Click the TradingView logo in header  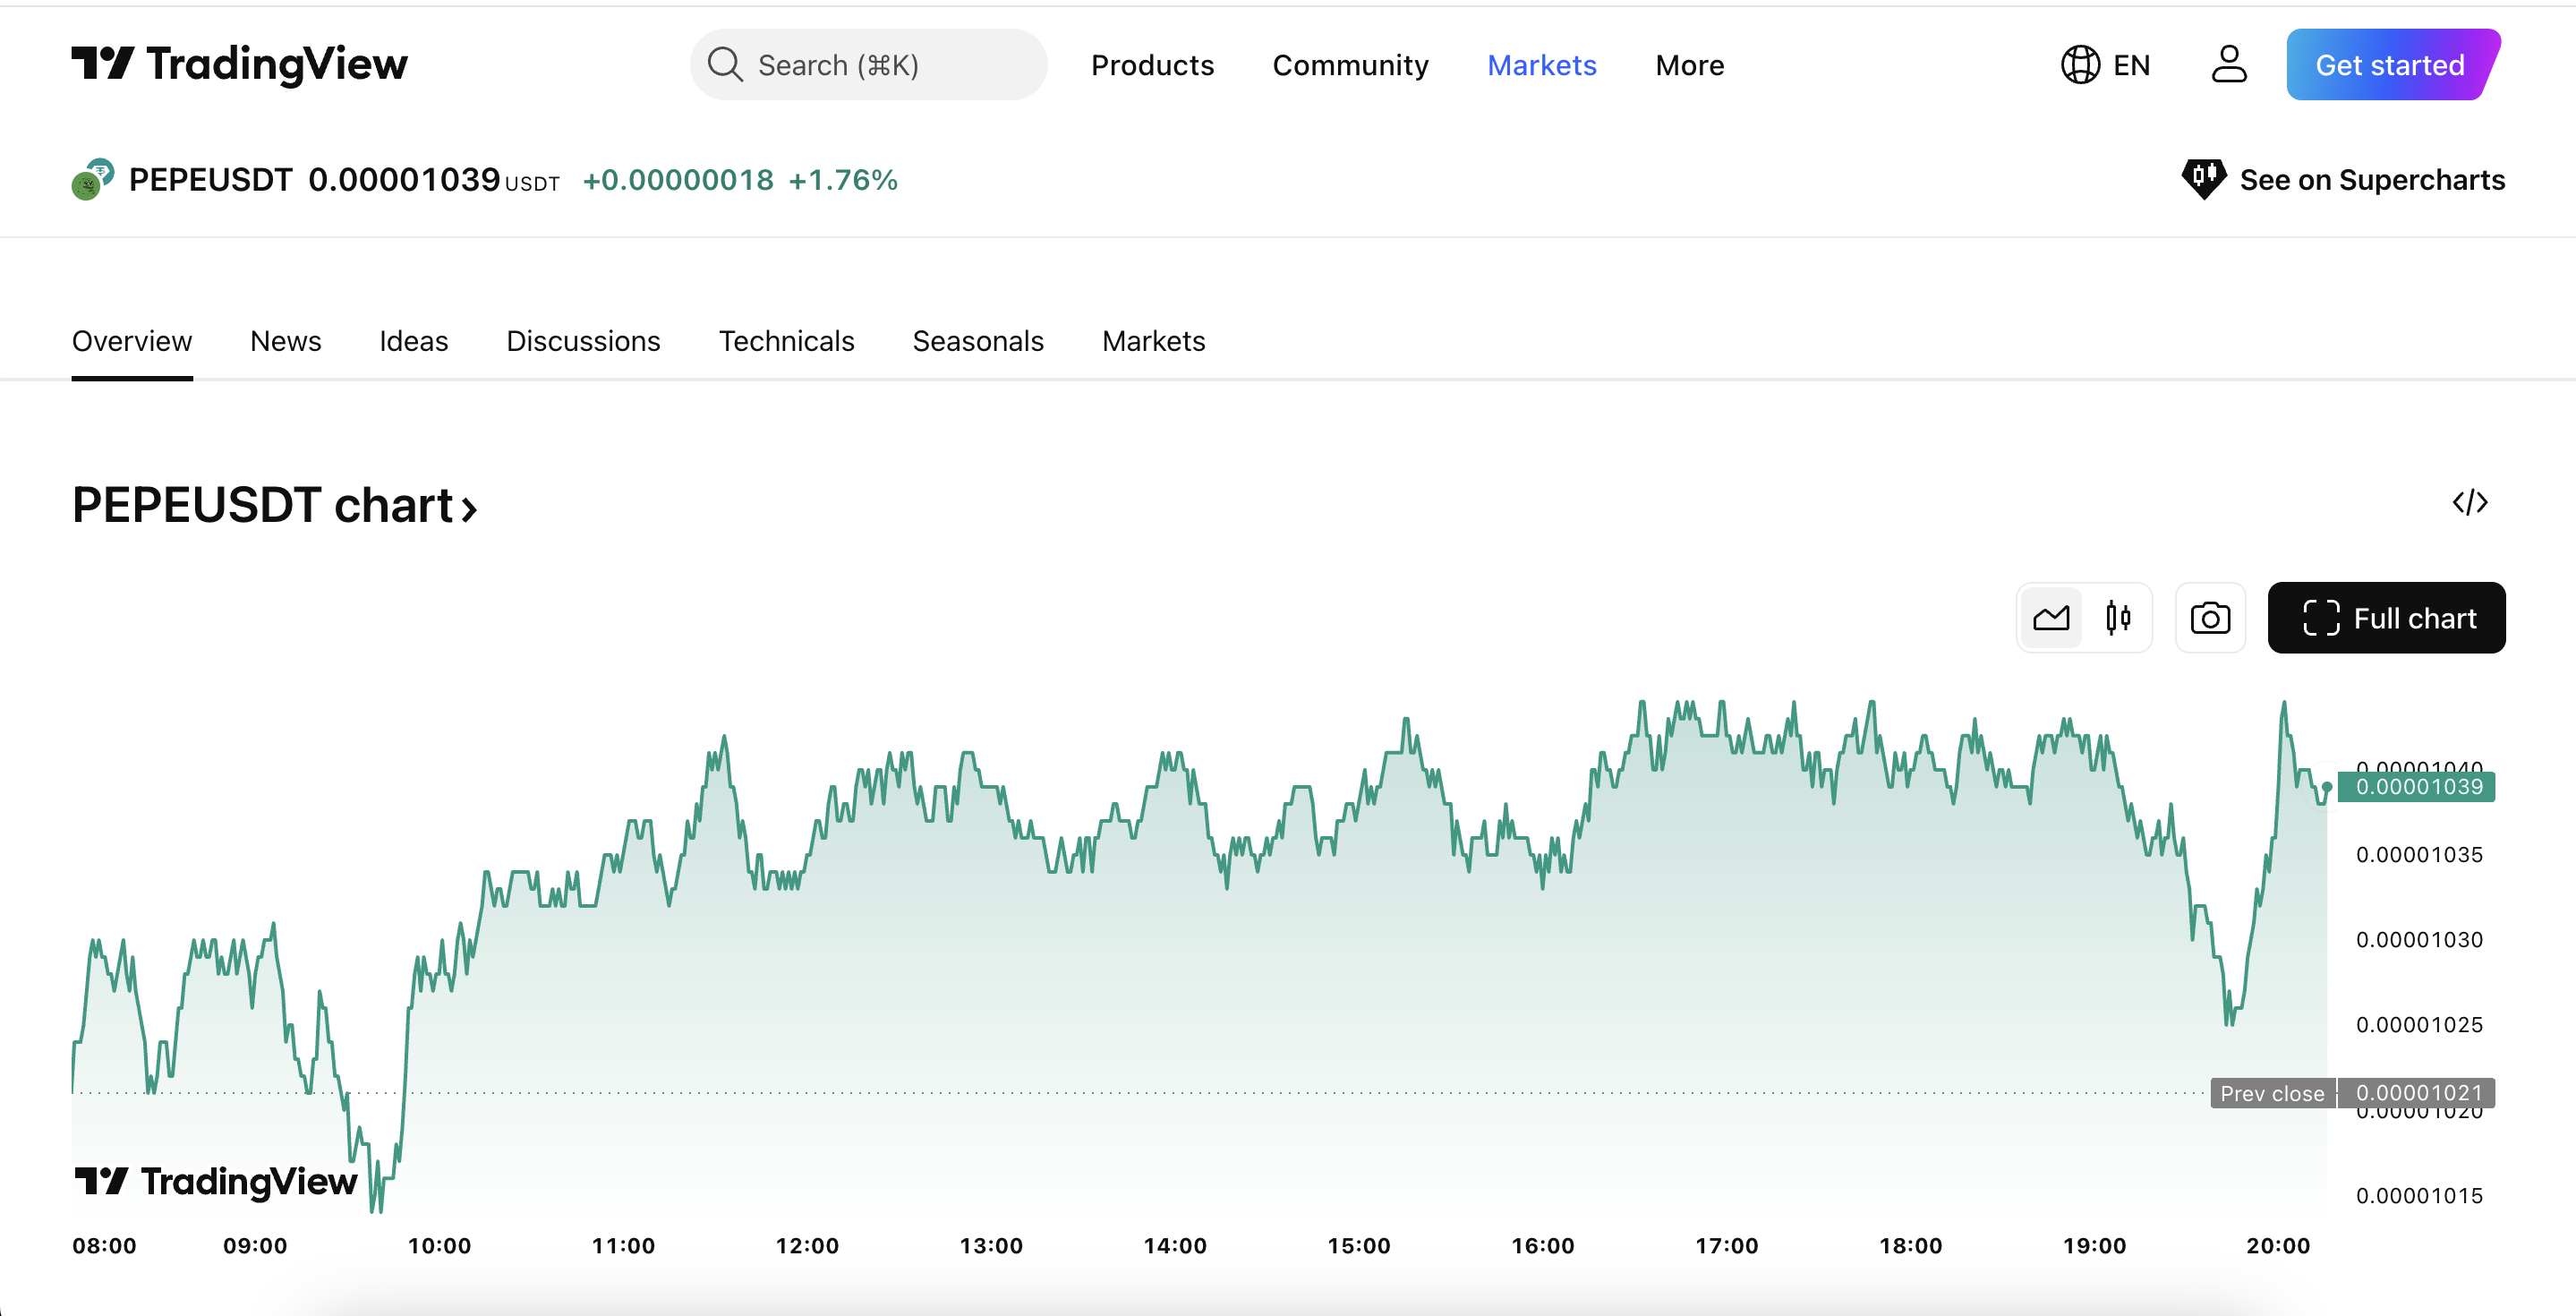239,64
